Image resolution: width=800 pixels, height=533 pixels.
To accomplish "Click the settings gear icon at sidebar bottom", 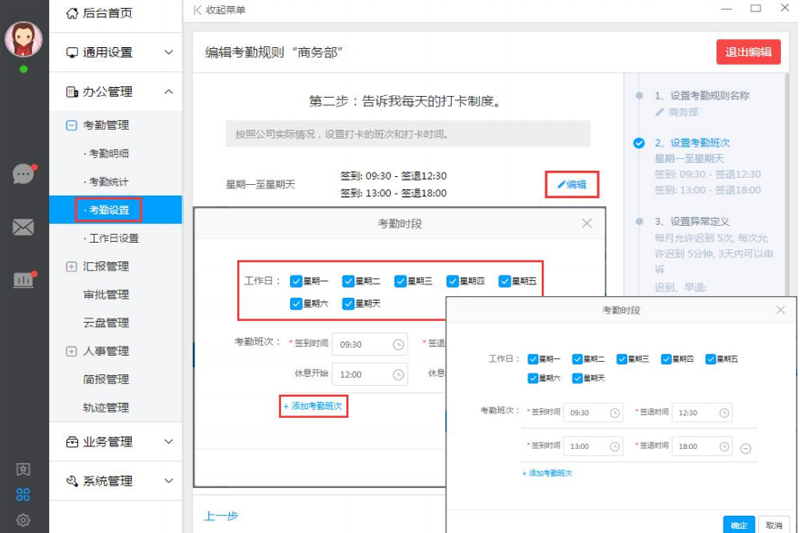I will click(x=23, y=520).
